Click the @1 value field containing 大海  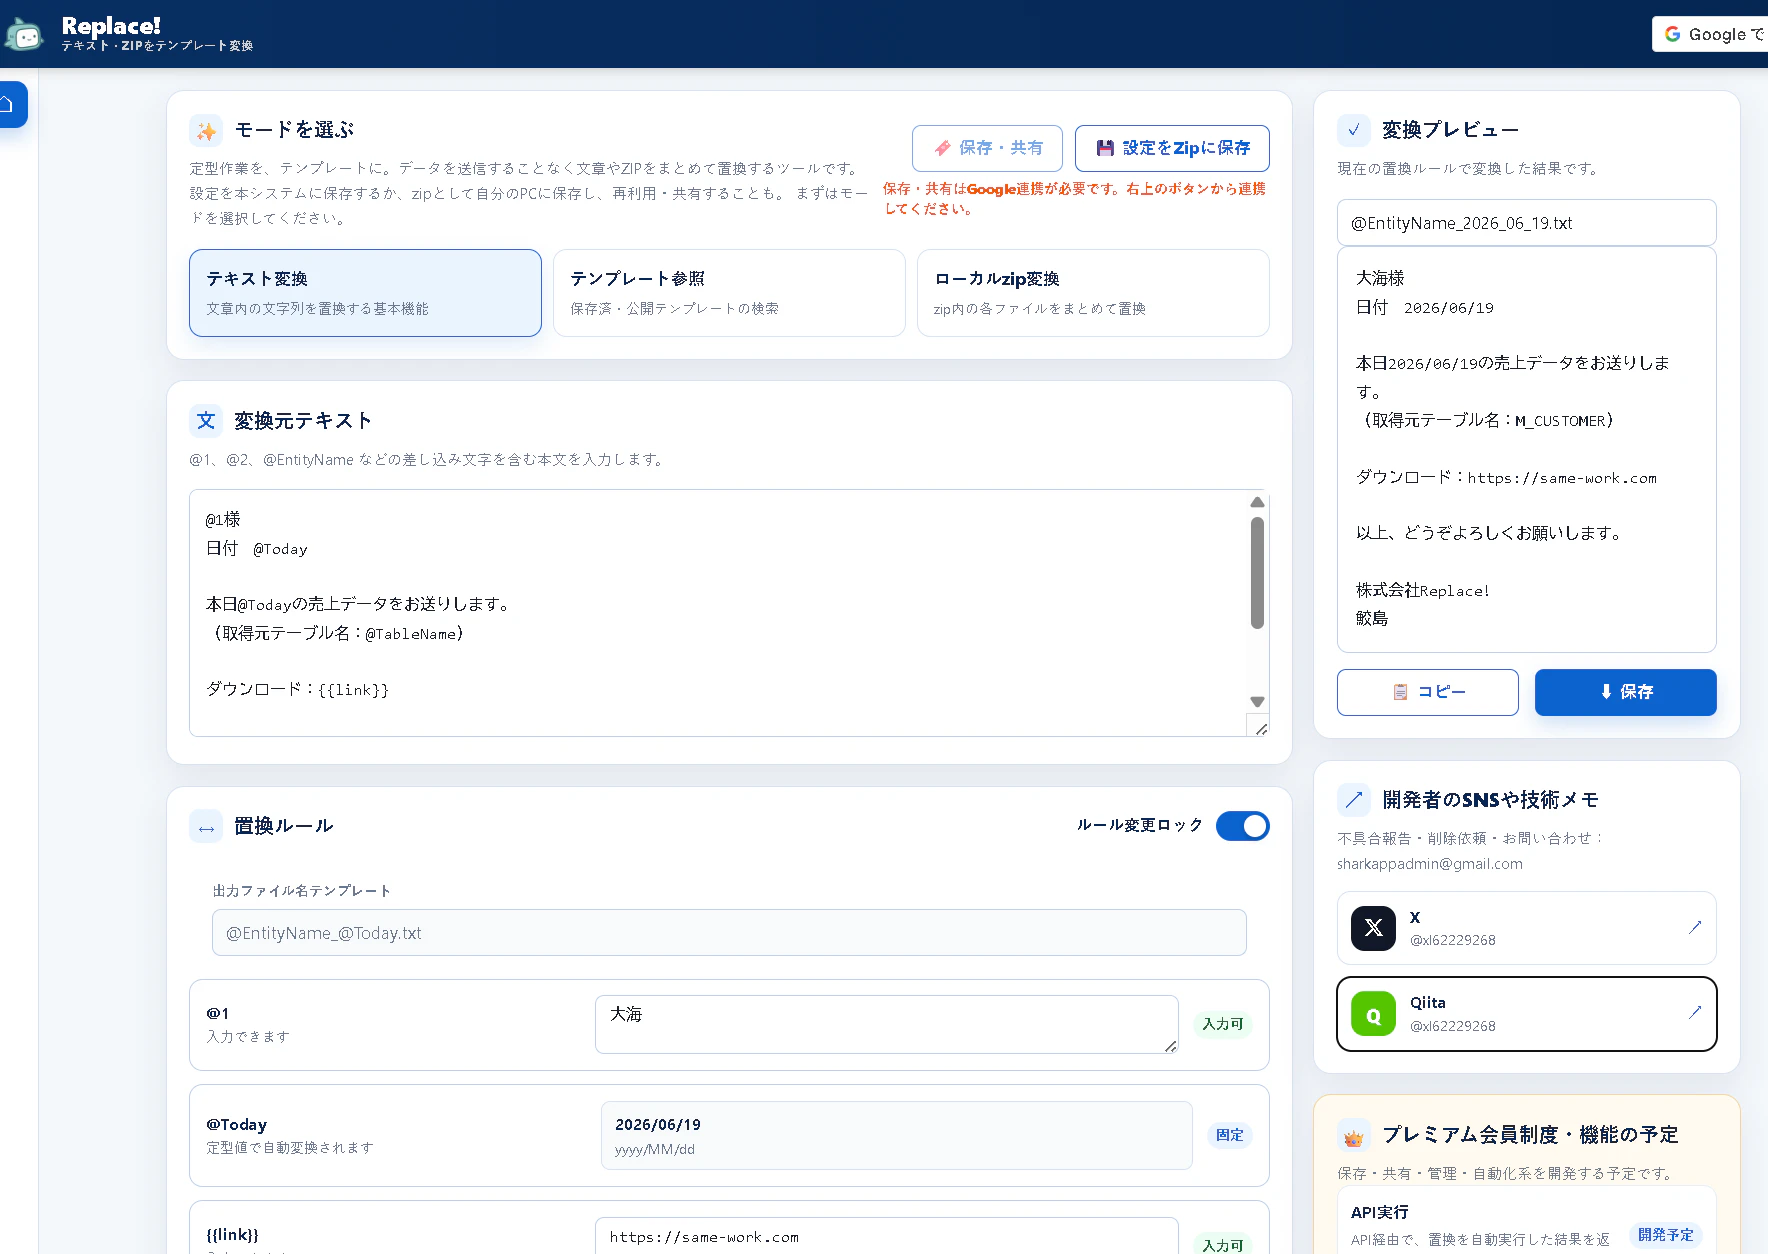point(887,1024)
